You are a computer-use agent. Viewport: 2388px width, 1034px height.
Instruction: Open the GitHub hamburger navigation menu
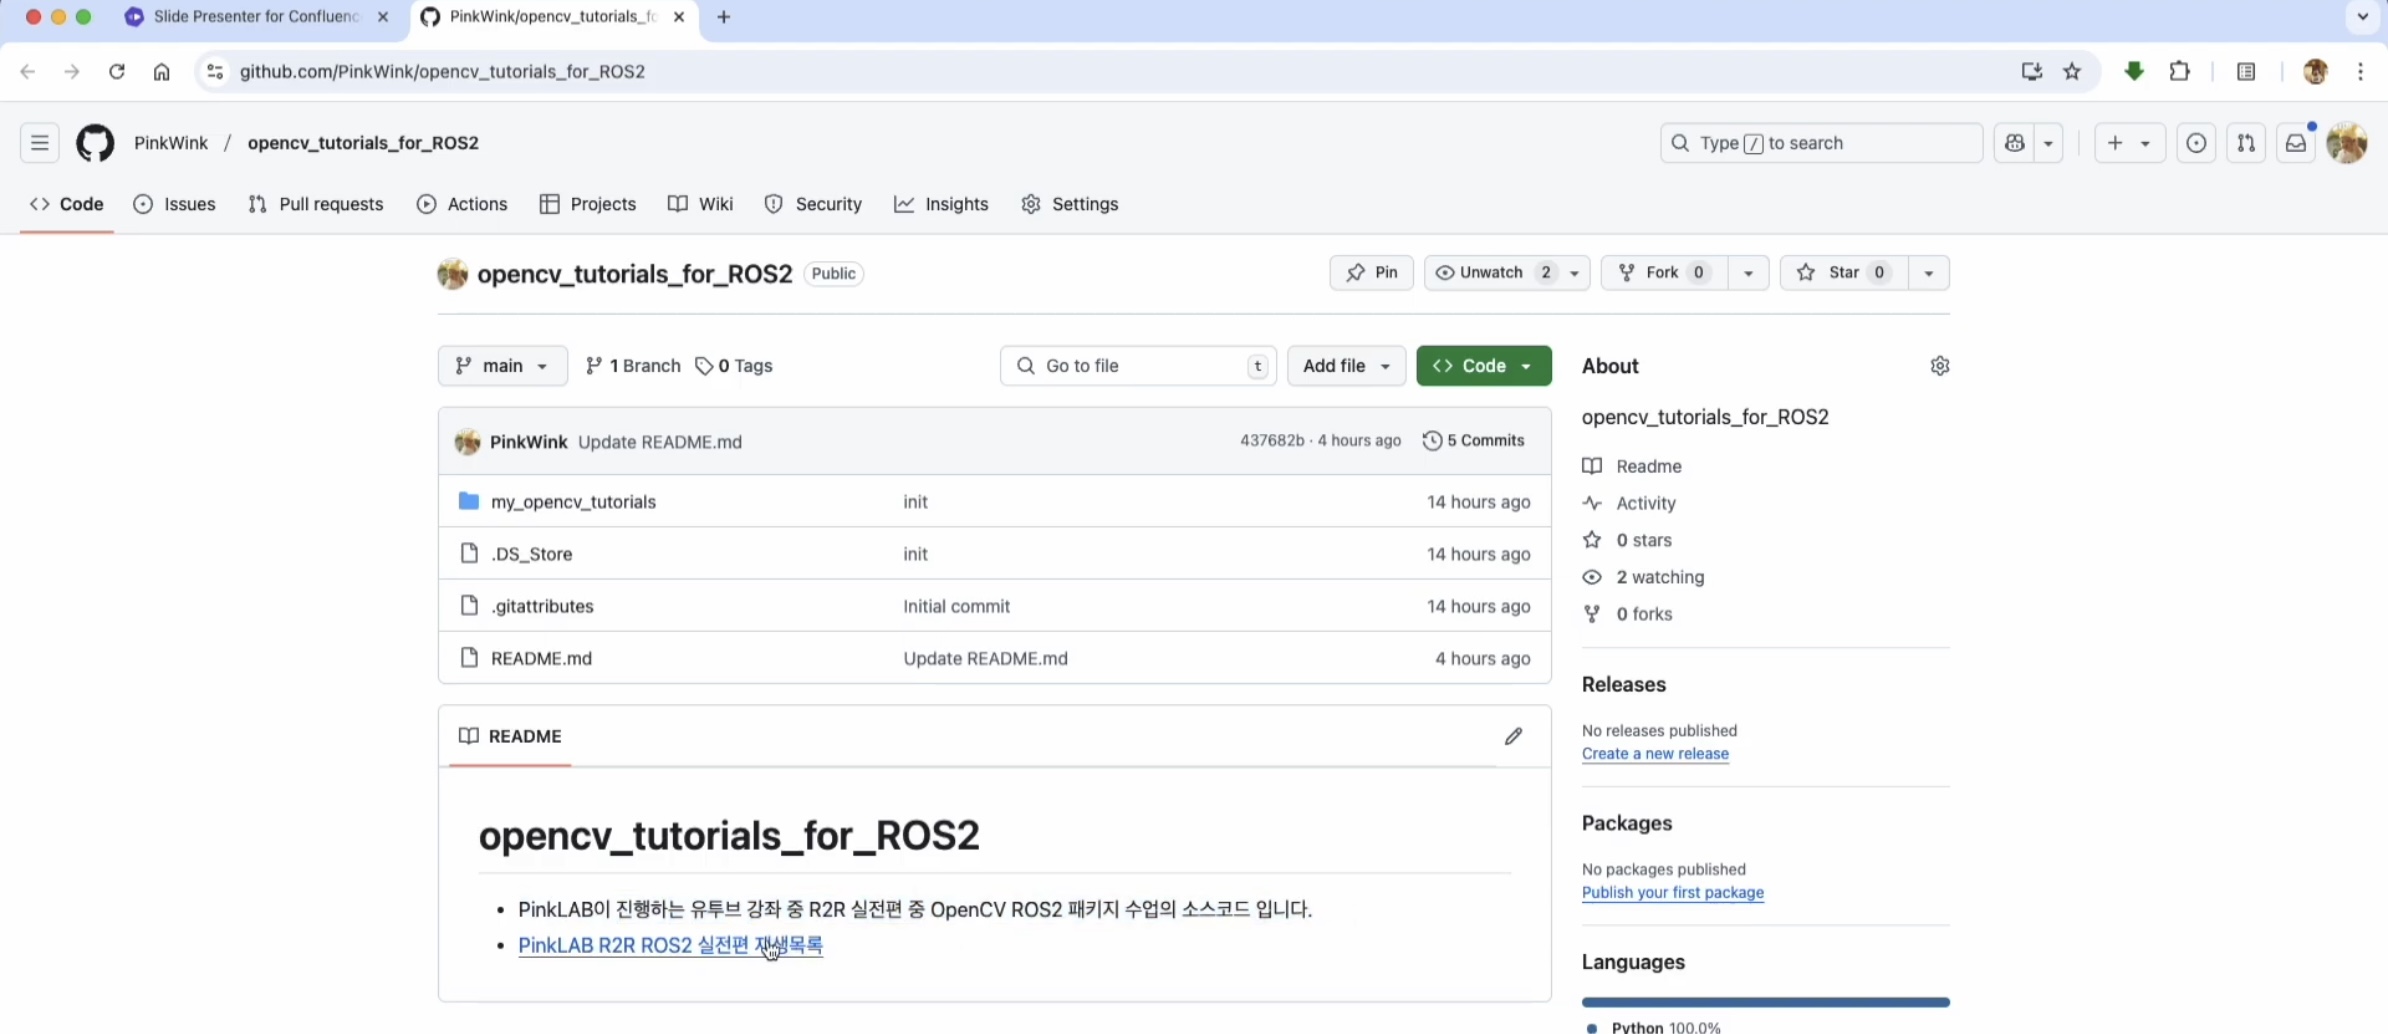click(40, 143)
